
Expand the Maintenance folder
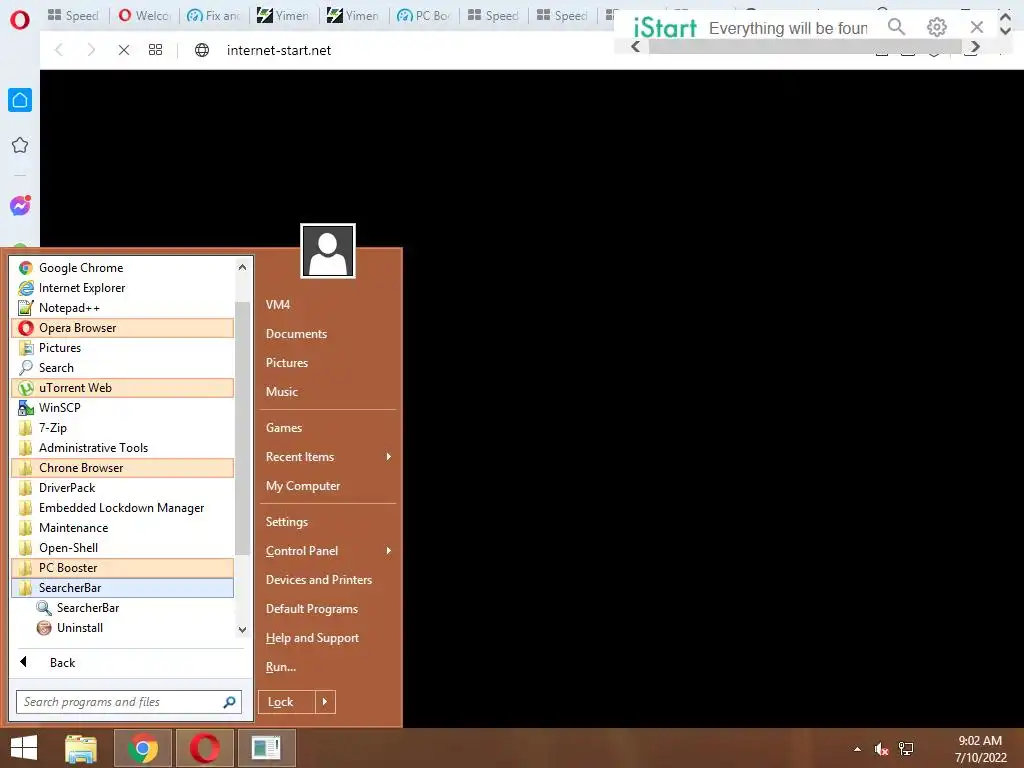coord(123,528)
